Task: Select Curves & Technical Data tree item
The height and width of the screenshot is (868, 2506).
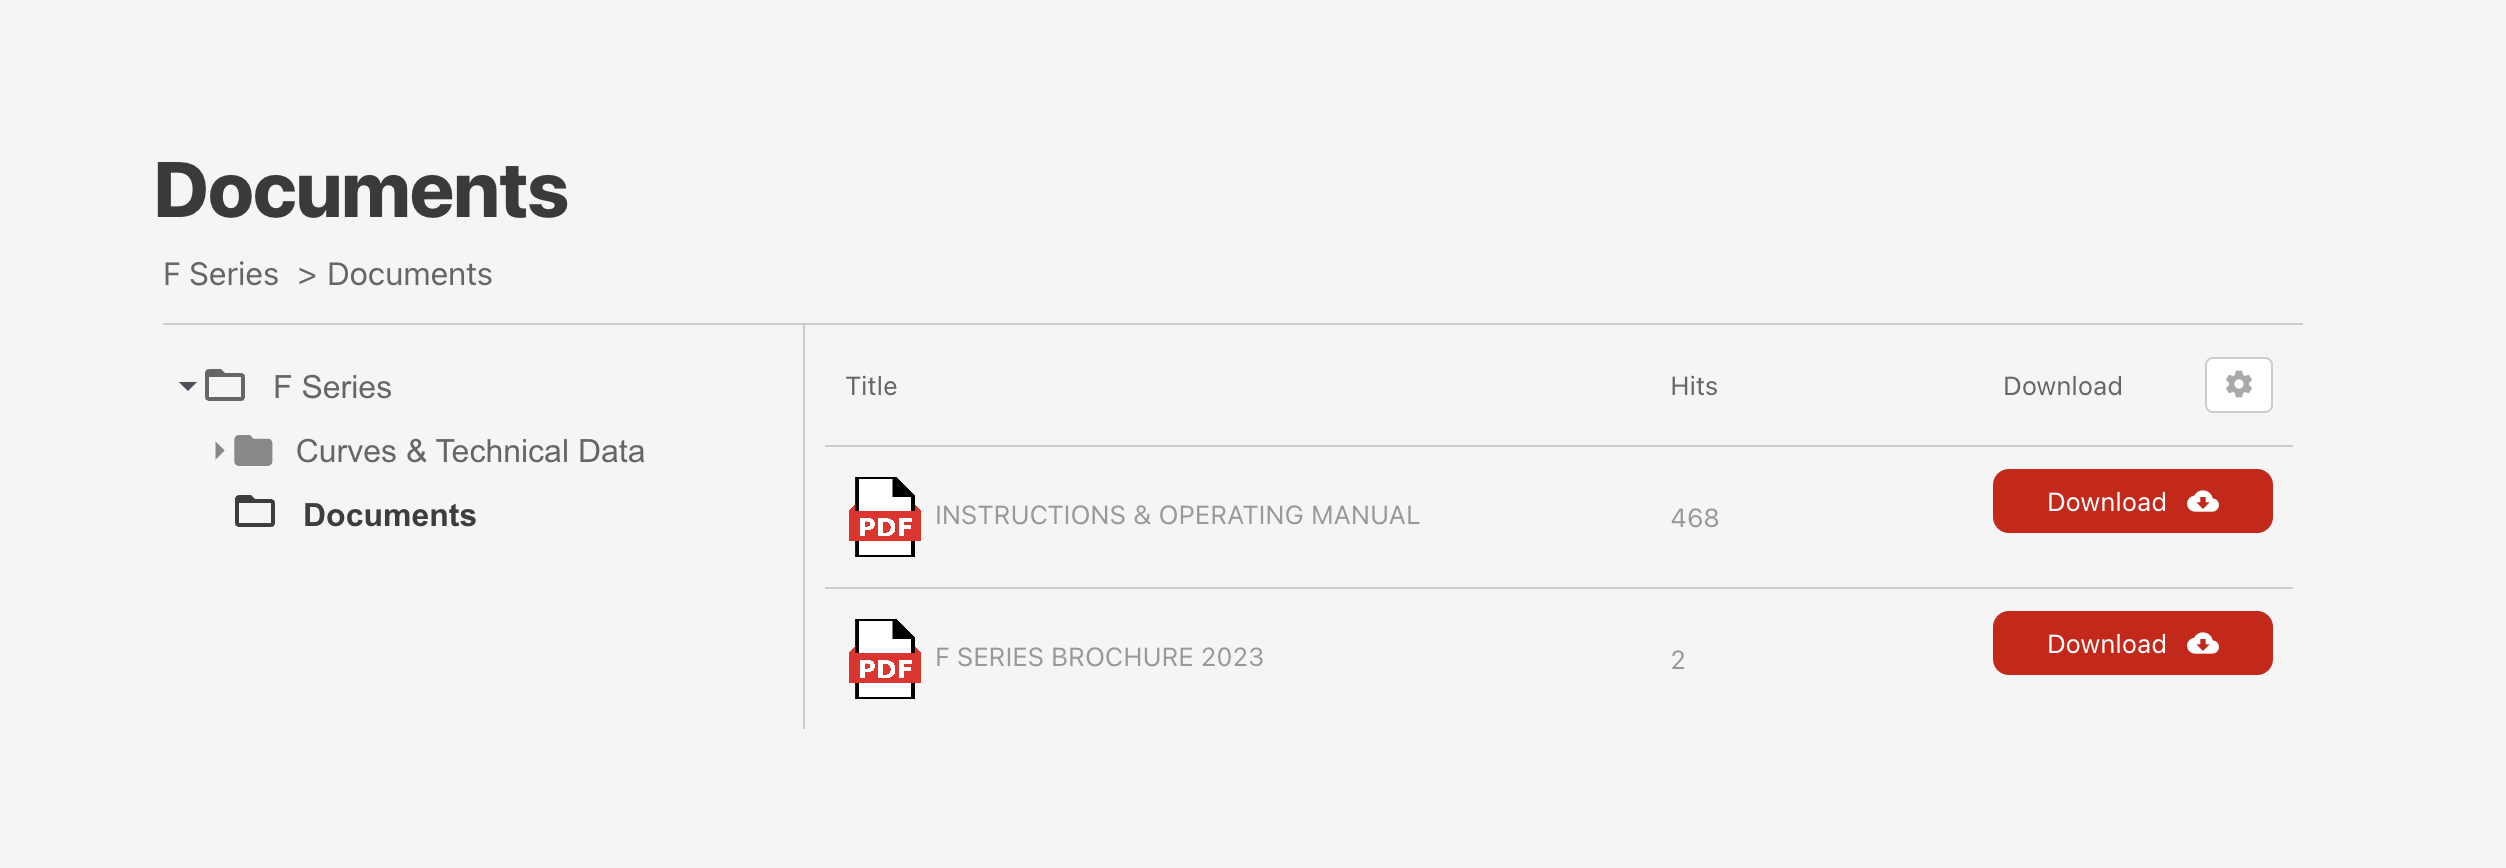Action: click(x=470, y=451)
